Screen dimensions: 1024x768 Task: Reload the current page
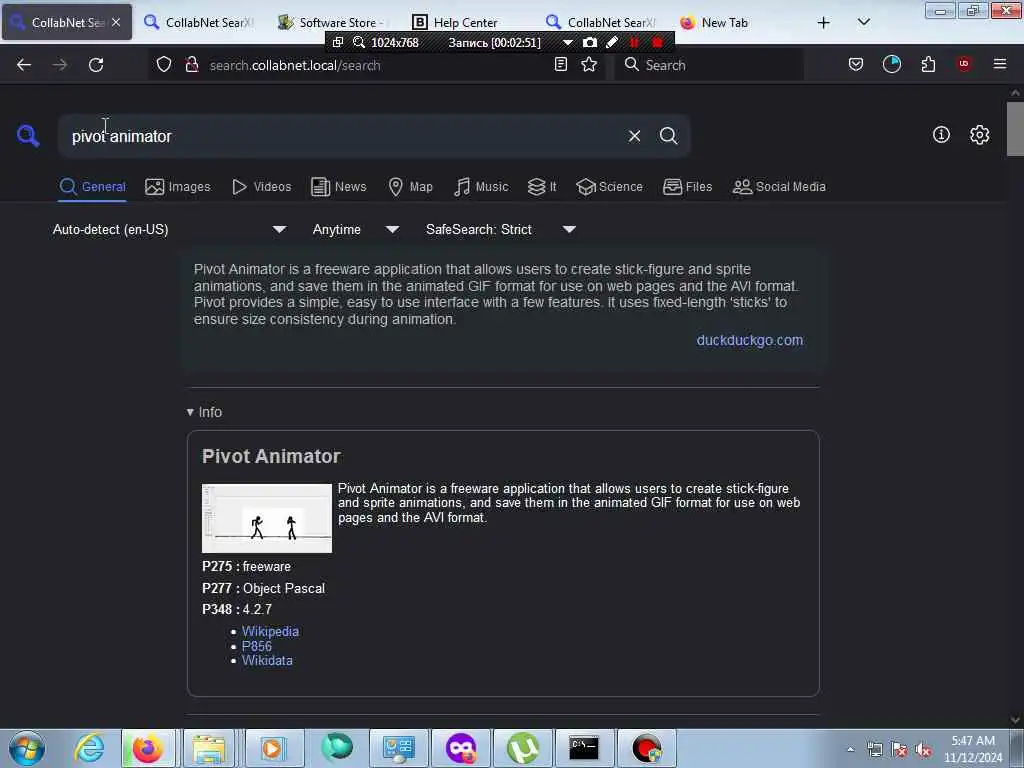click(x=96, y=65)
